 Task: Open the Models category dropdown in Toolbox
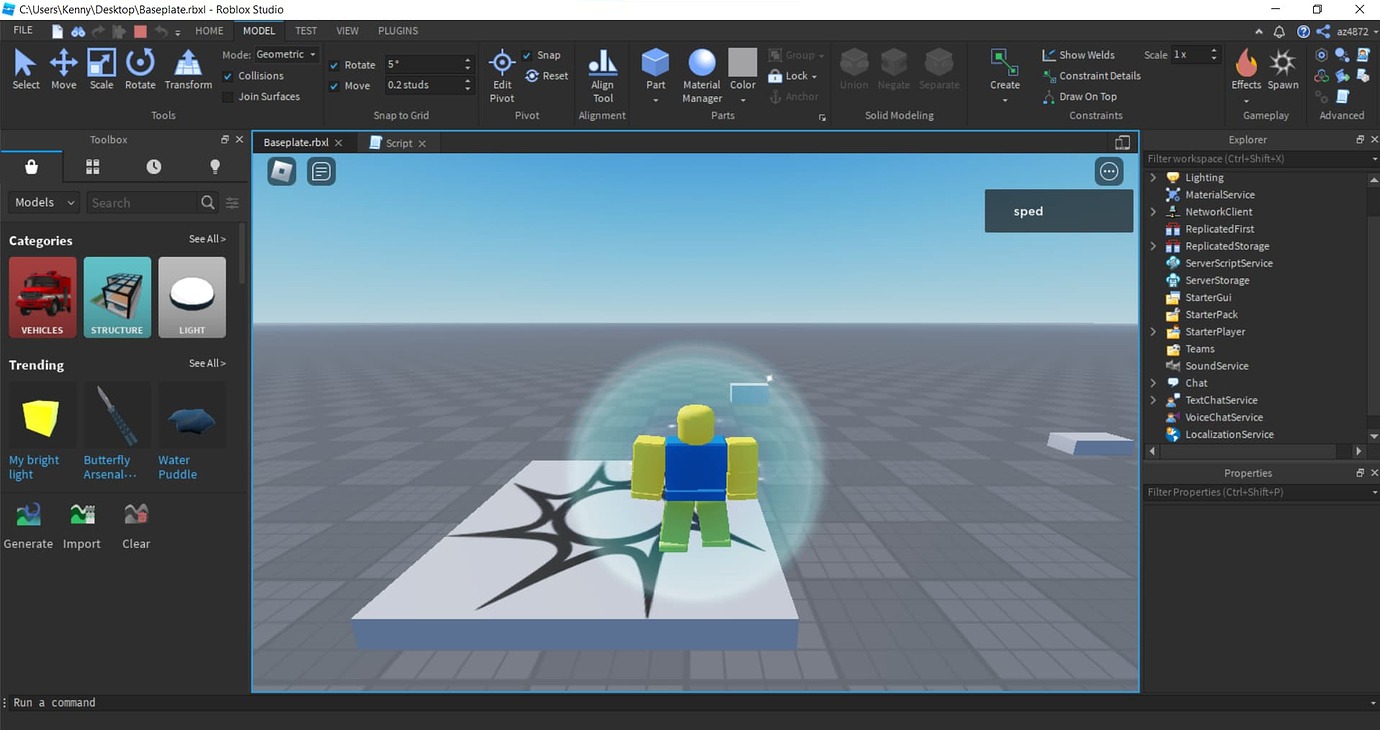44,203
